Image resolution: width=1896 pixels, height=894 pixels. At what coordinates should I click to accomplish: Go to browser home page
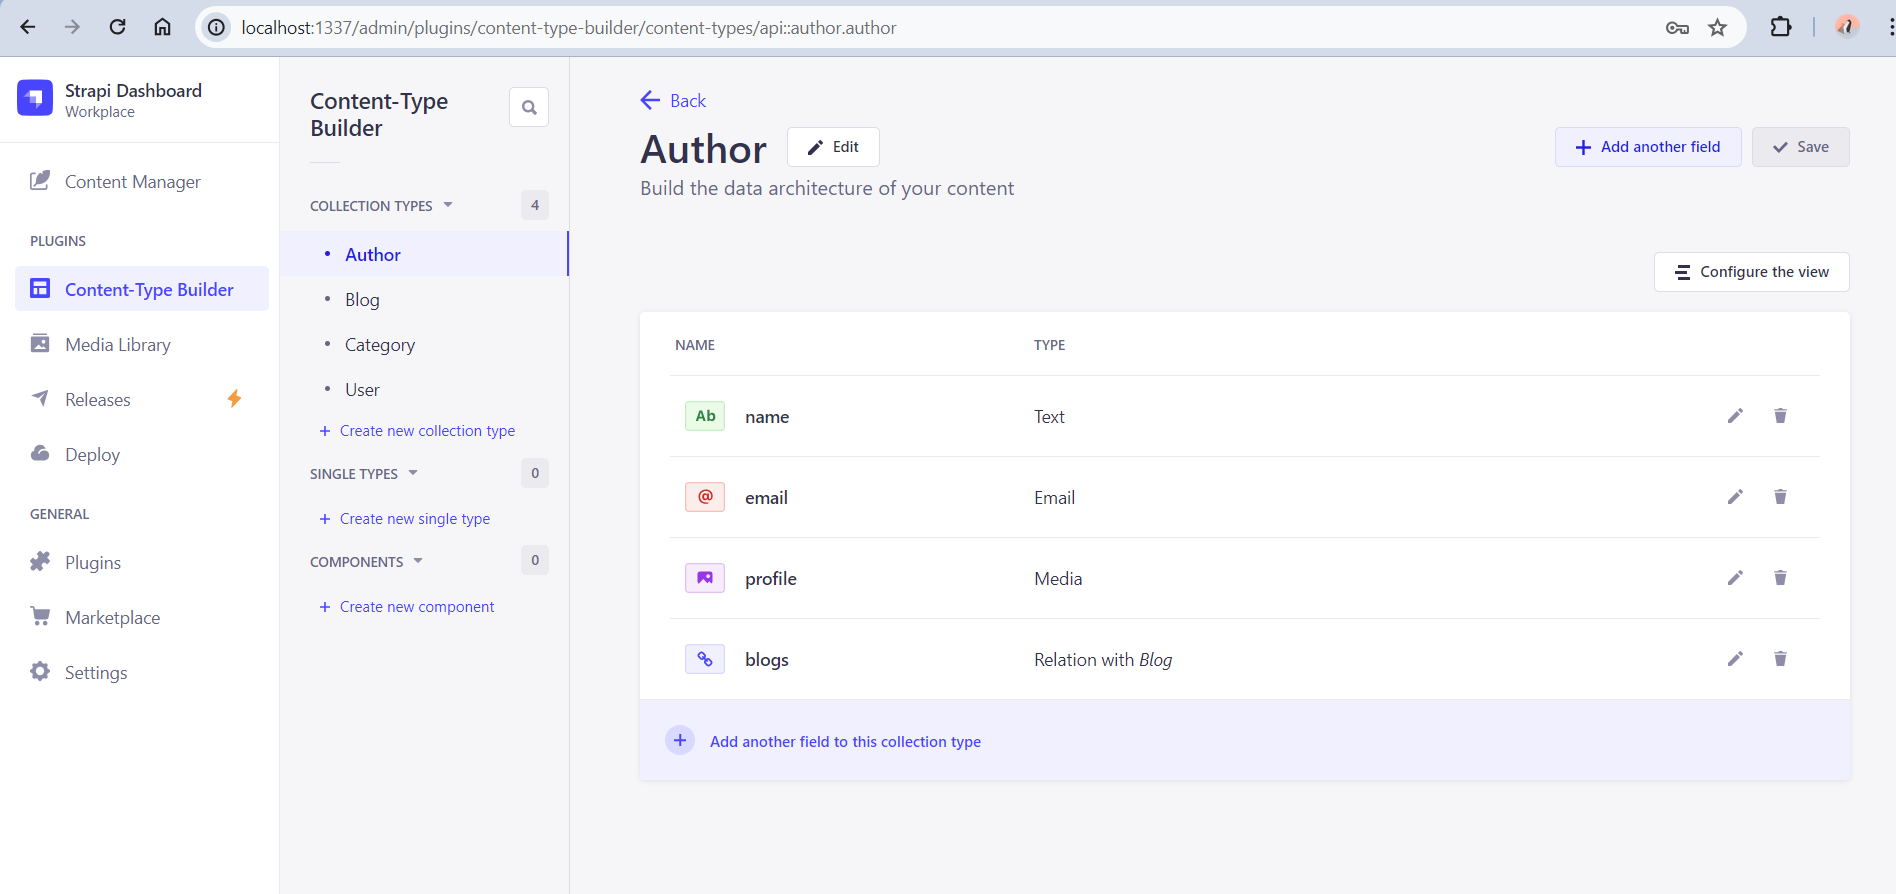point(162,27)
